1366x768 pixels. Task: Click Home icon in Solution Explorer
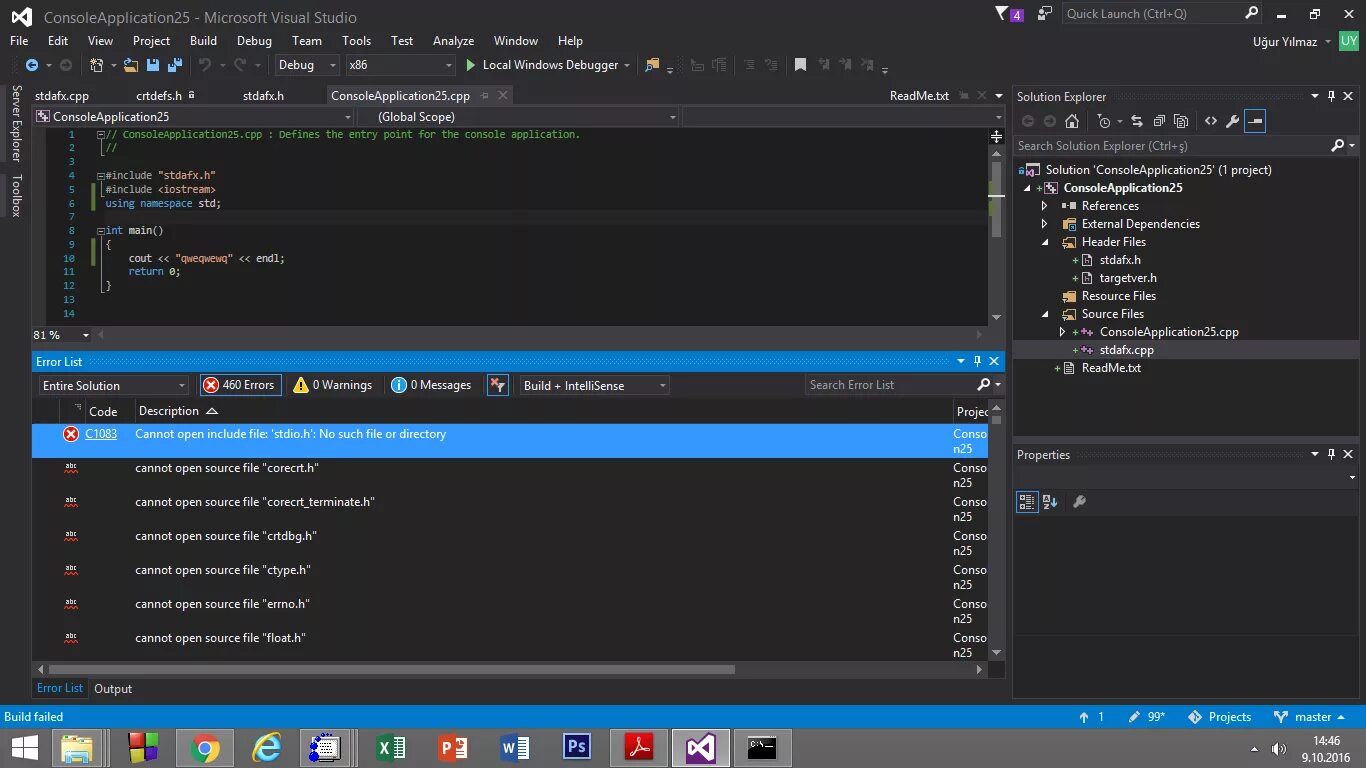click(x=1072, y=121)
